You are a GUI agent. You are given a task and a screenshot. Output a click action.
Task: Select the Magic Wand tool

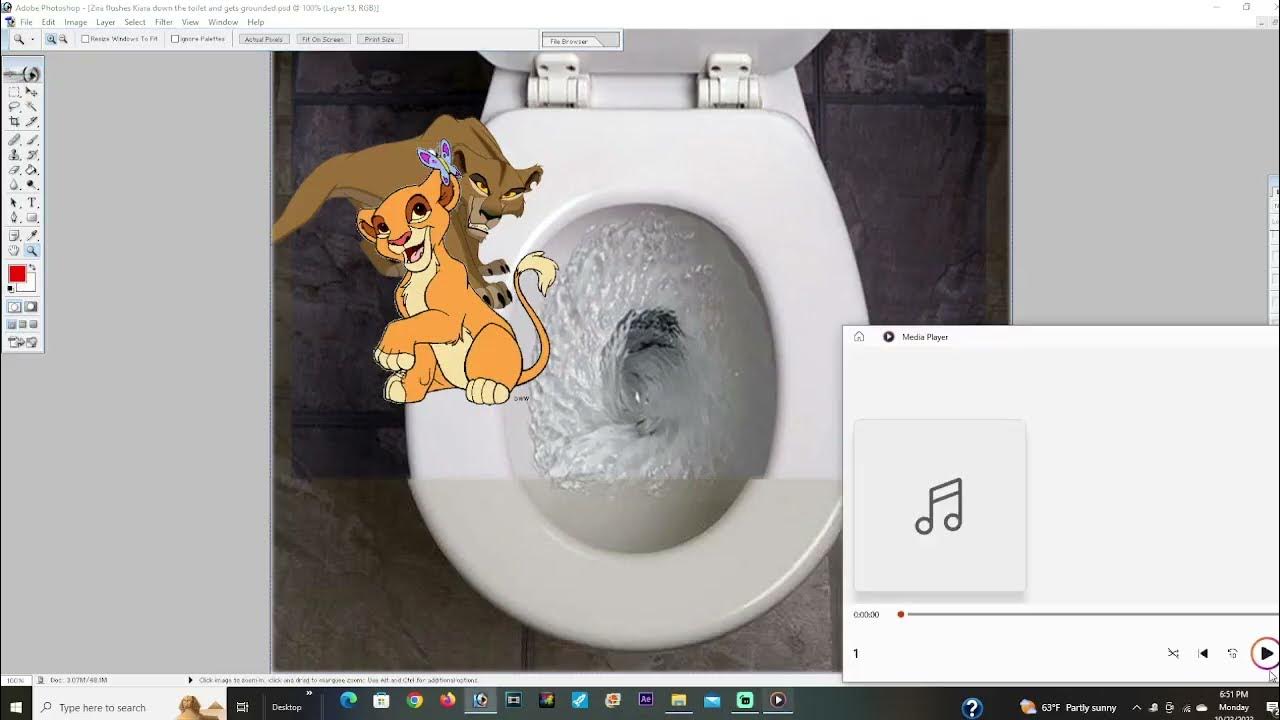31,105
